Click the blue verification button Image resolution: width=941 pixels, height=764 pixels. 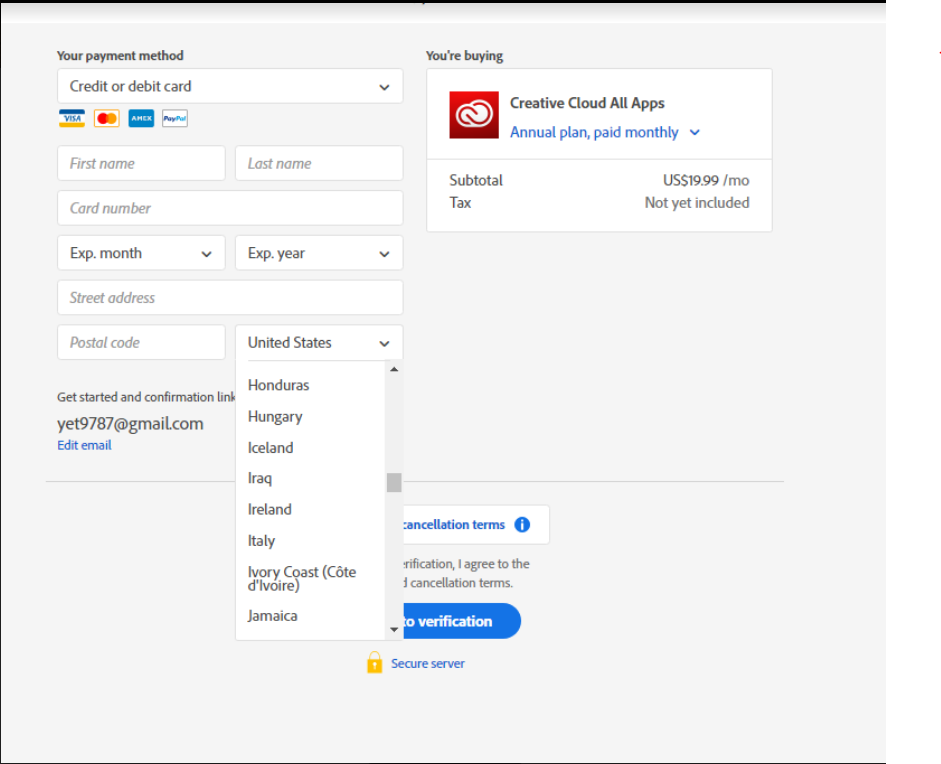point(461,621)
